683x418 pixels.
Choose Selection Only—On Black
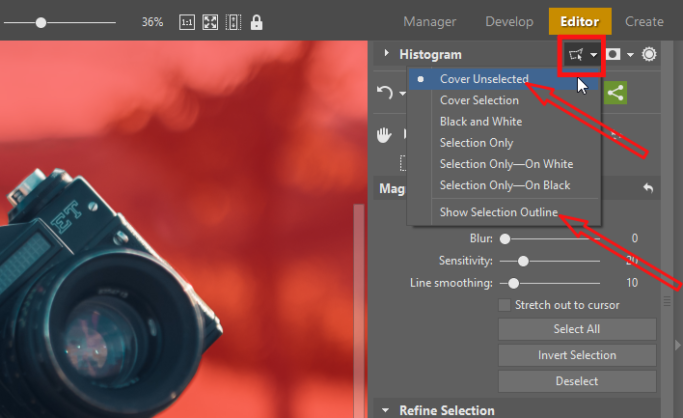tap(504, 185)
